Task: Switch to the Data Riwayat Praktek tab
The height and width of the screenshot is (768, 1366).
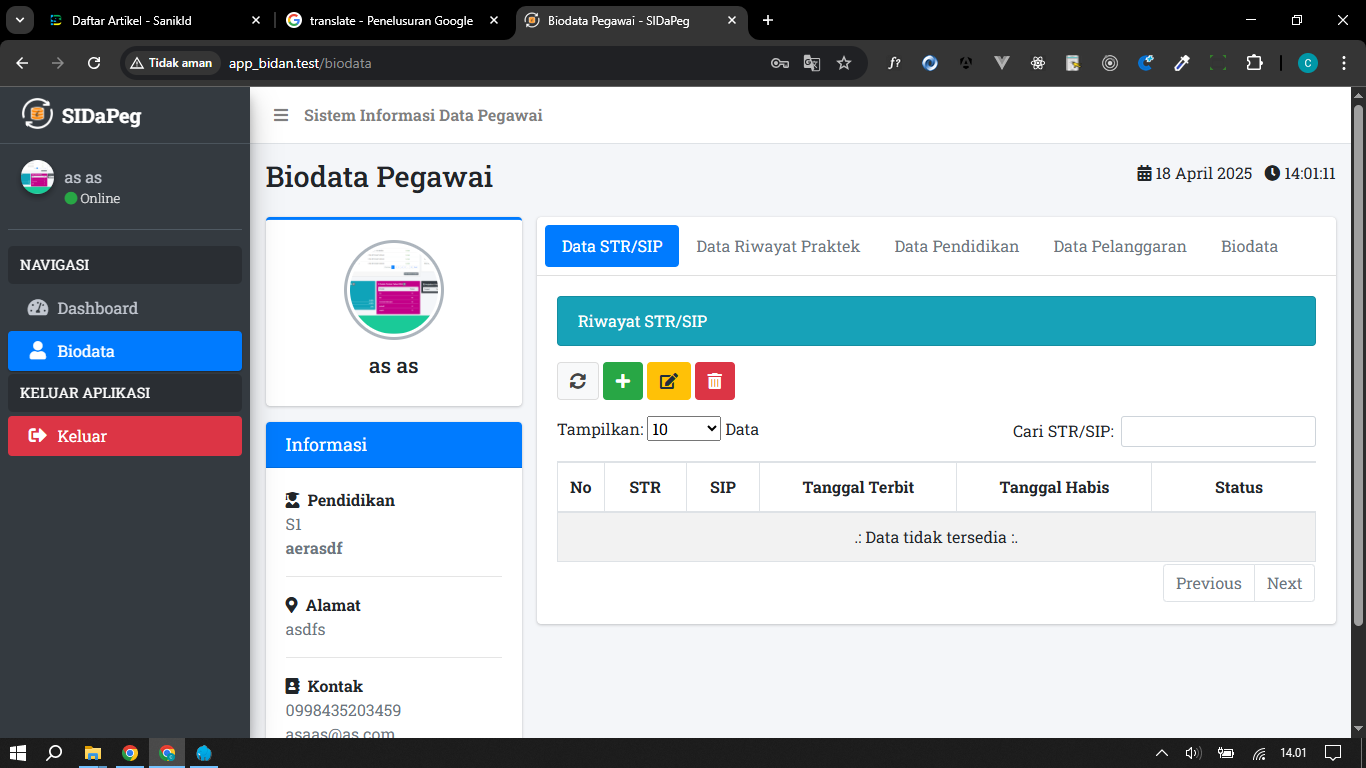Action: tap(778, 246)
